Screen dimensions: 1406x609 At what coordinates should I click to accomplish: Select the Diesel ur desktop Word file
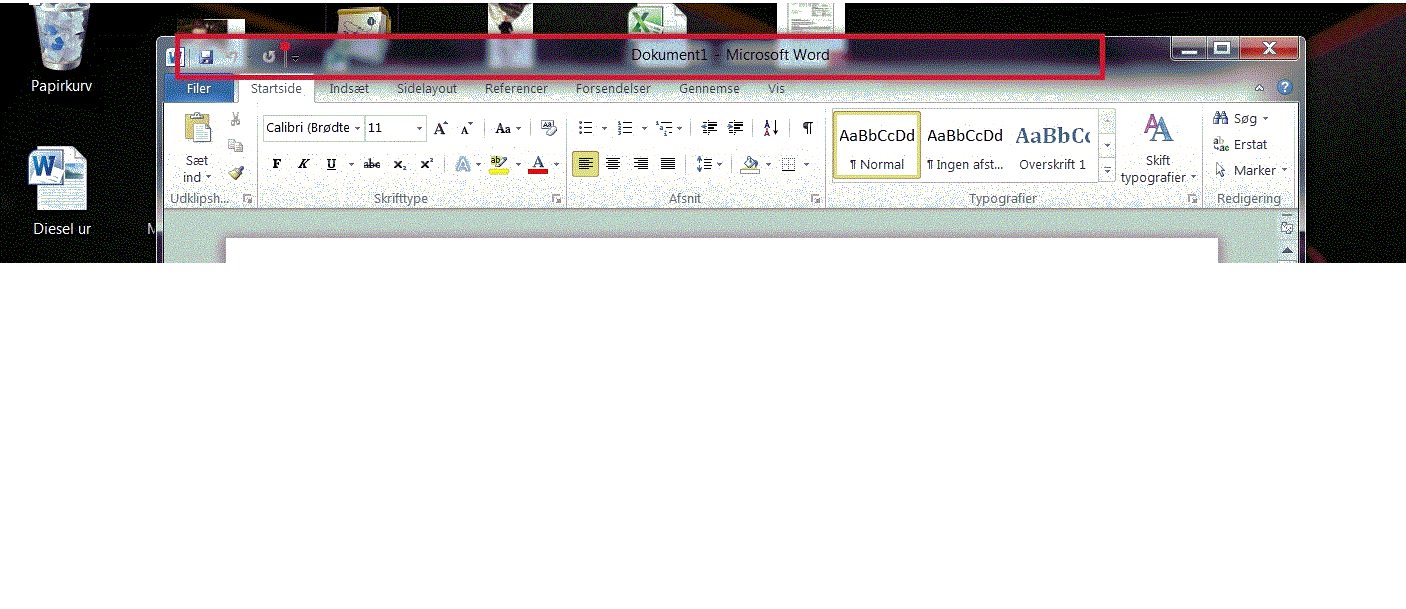tap(62, 193)
